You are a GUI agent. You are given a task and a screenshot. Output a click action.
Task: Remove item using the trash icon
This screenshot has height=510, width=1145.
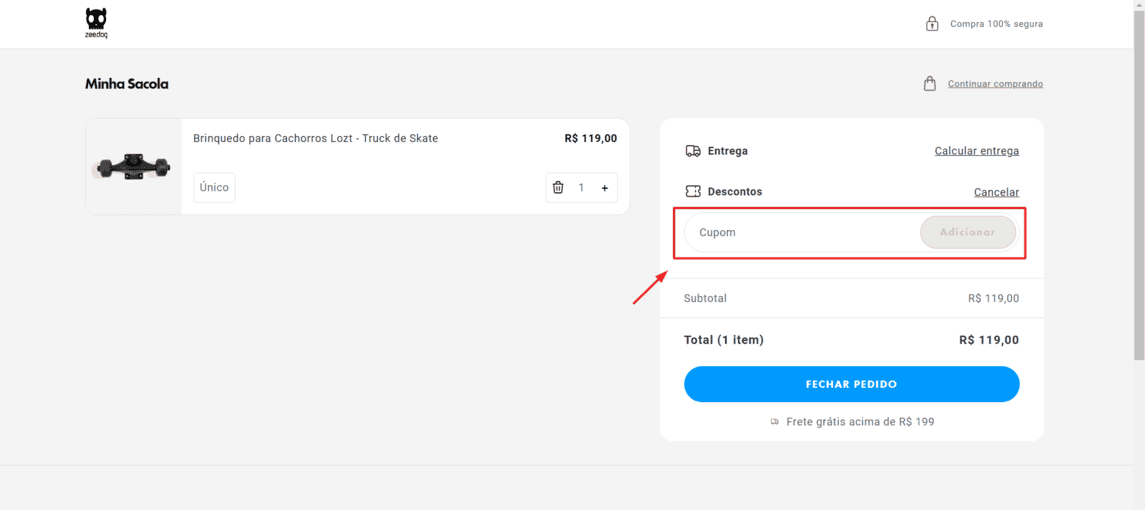(x=558, y=188)
